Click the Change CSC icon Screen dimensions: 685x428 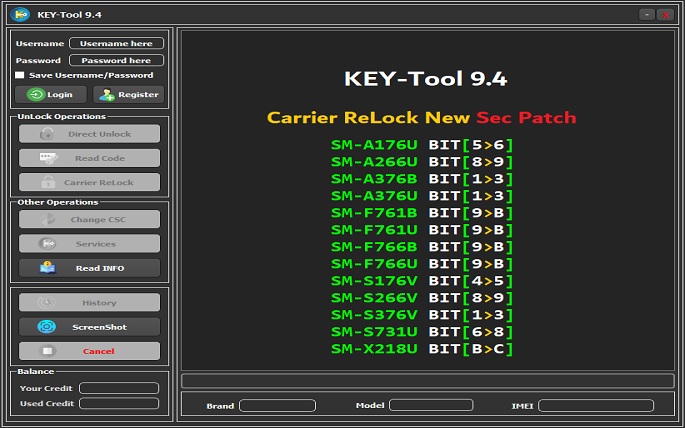[x=48, y=219]
